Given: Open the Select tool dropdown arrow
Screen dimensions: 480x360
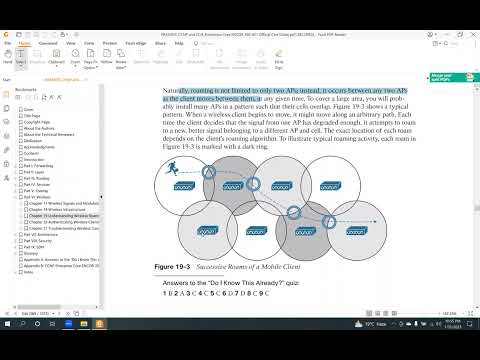Looking at the screenshot, I should pos(21,67).
